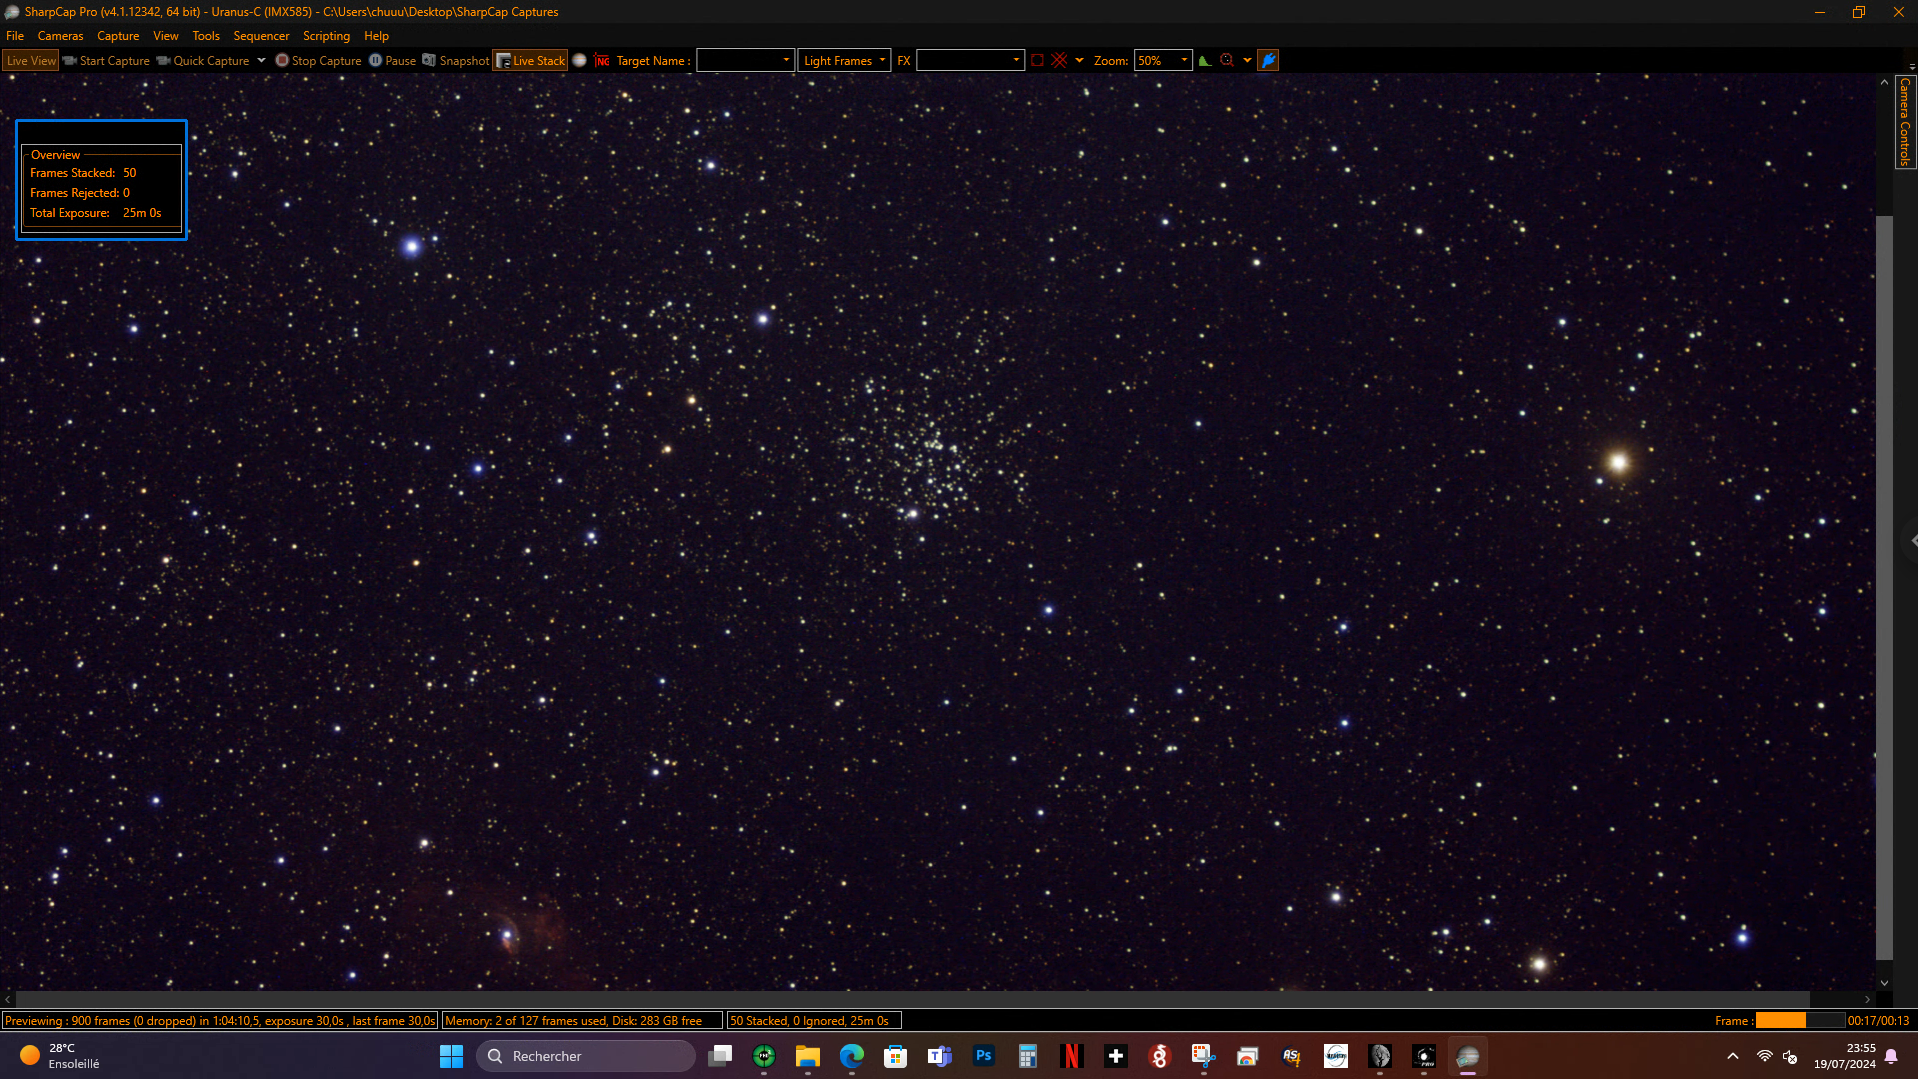
Task: Open the Light Frames dropdown
Action: point(844,60)
